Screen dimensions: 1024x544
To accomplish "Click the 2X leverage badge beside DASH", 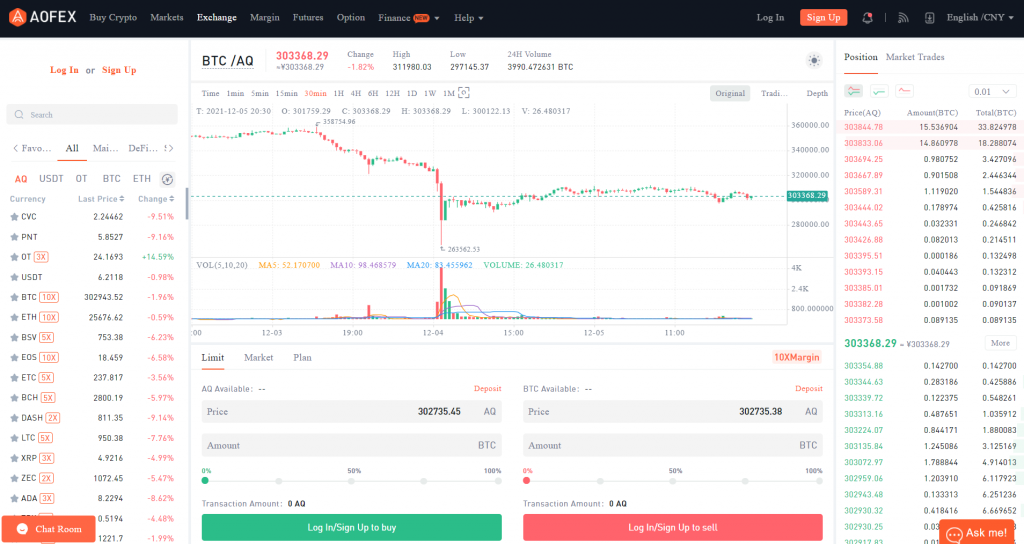I will 53,418.
